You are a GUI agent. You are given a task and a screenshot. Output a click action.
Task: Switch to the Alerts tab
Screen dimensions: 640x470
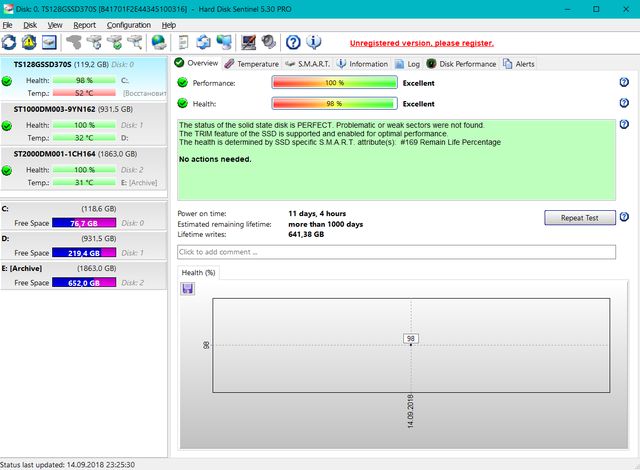[x=518, y=64]
